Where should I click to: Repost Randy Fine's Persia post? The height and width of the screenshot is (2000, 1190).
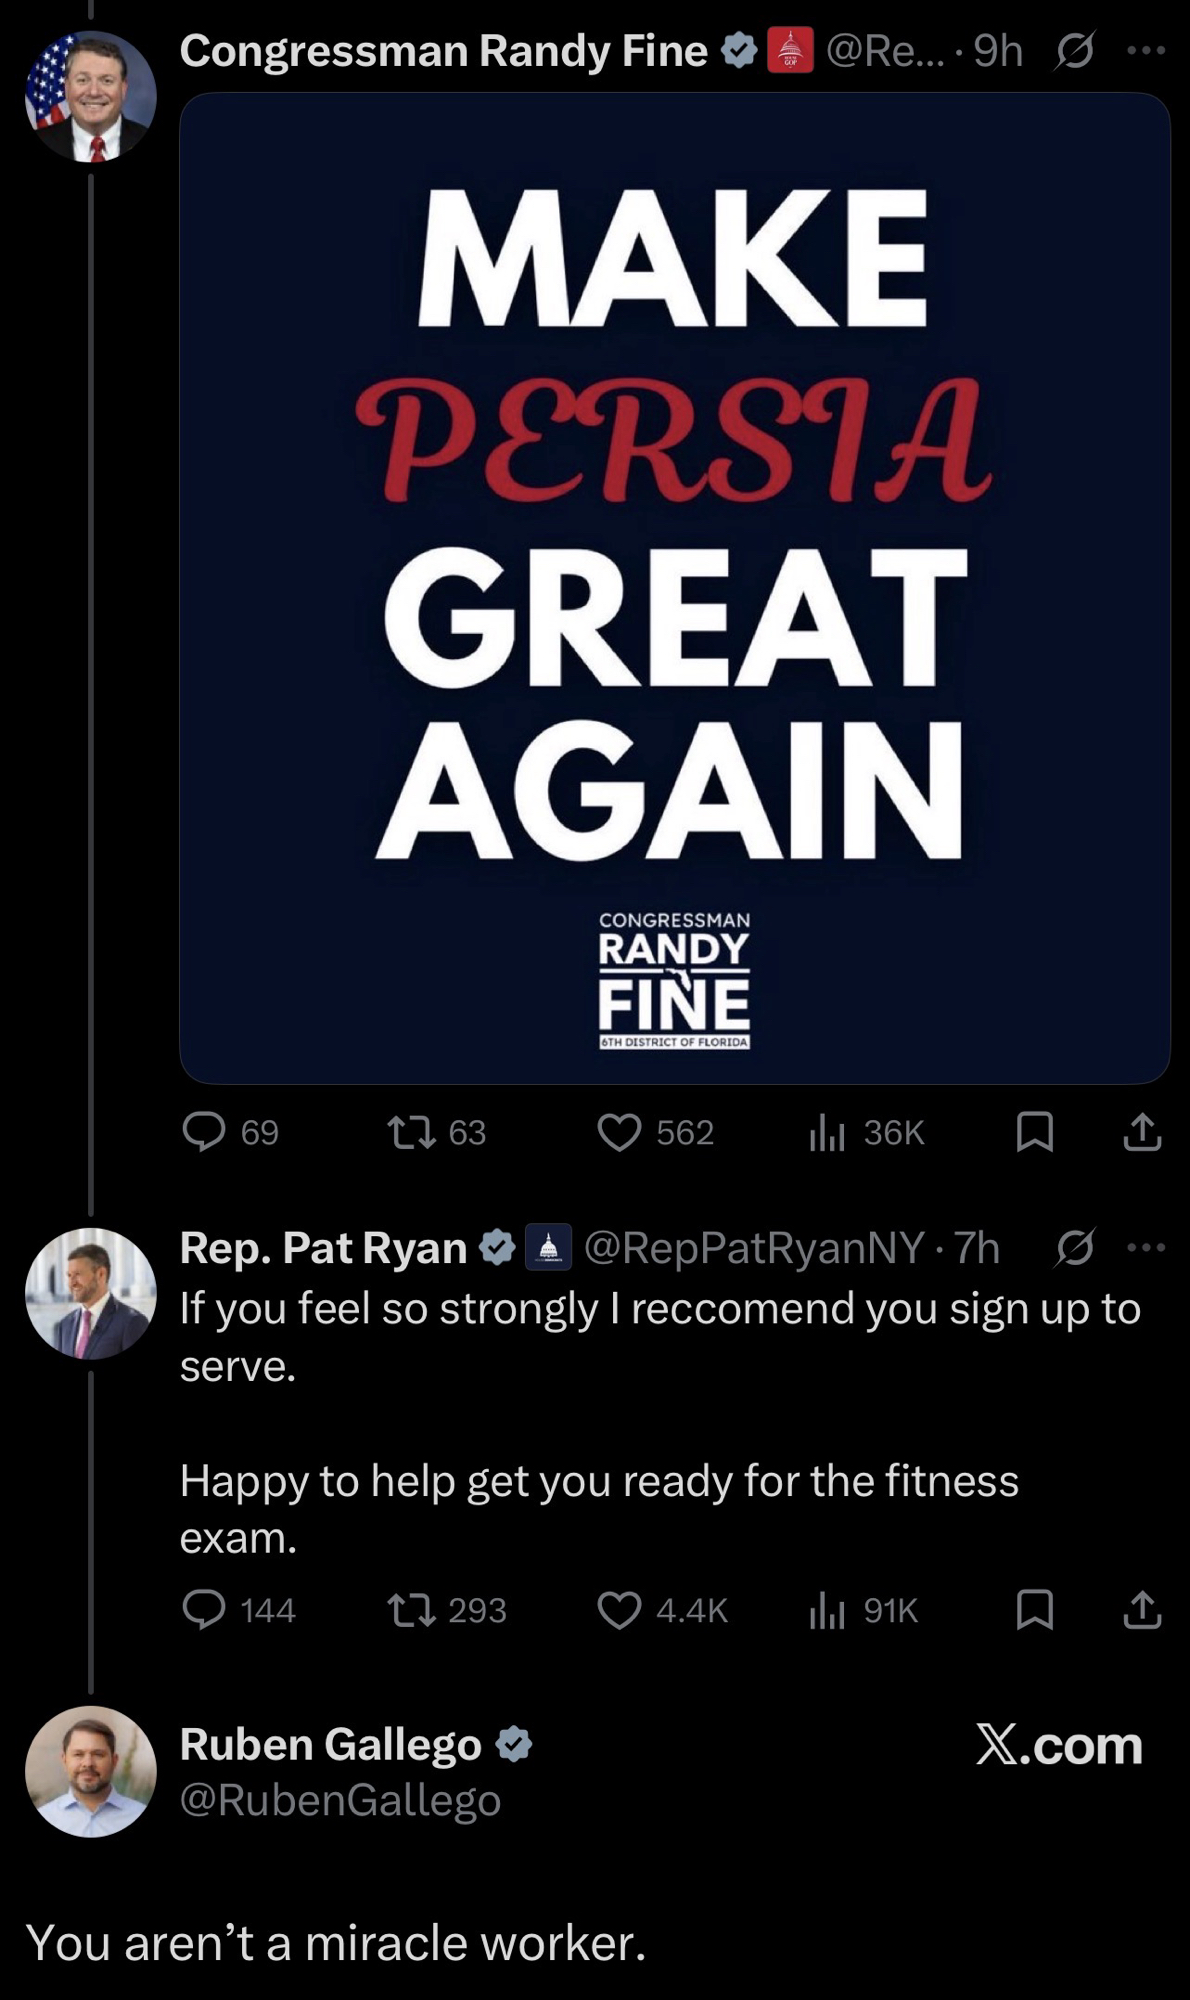[x=411, y=1132]
